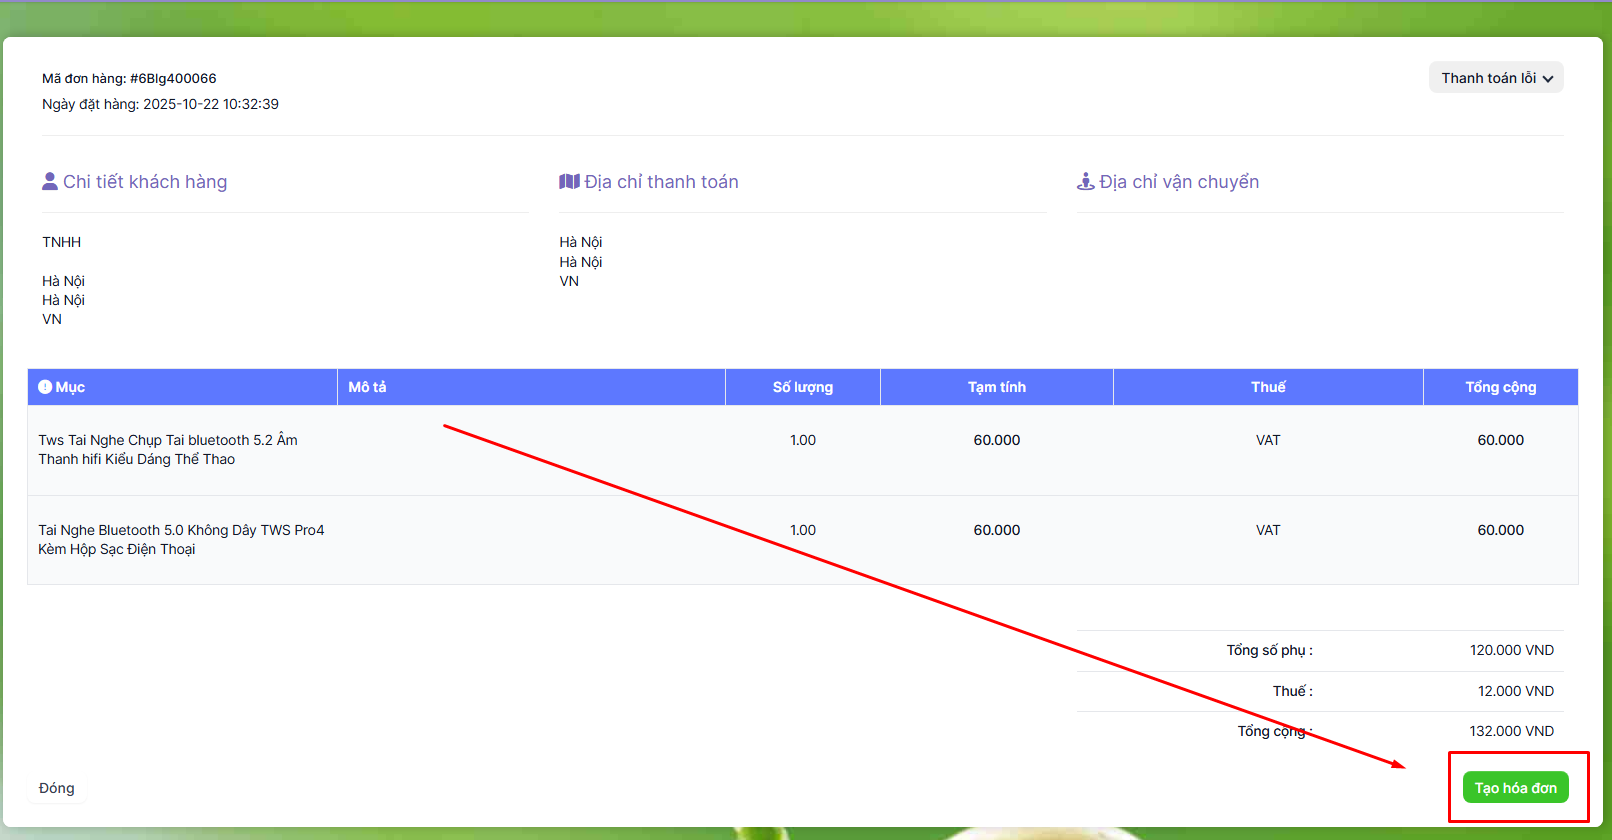
Task: Click the Thuế column header in the table
Action: click(1267, 387)
